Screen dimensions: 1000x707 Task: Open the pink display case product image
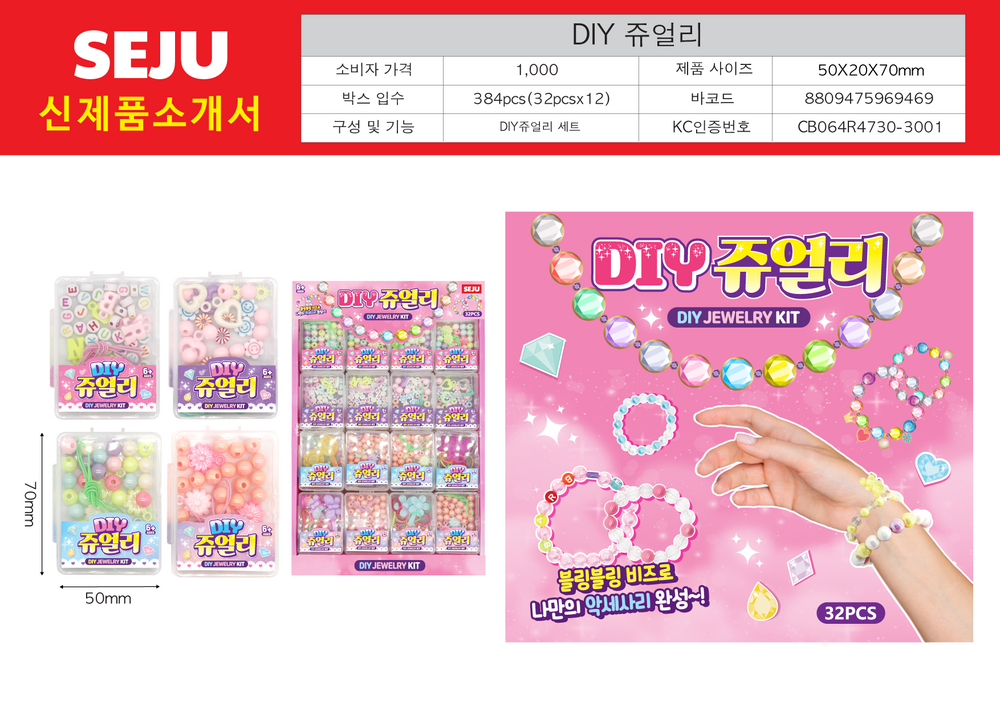(x=388, y=428)
